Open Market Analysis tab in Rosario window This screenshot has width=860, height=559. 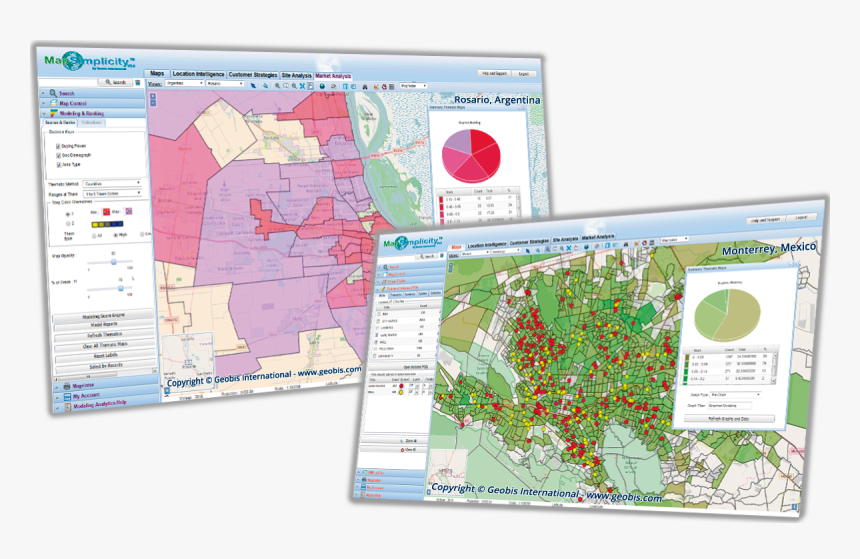point(333,76)
